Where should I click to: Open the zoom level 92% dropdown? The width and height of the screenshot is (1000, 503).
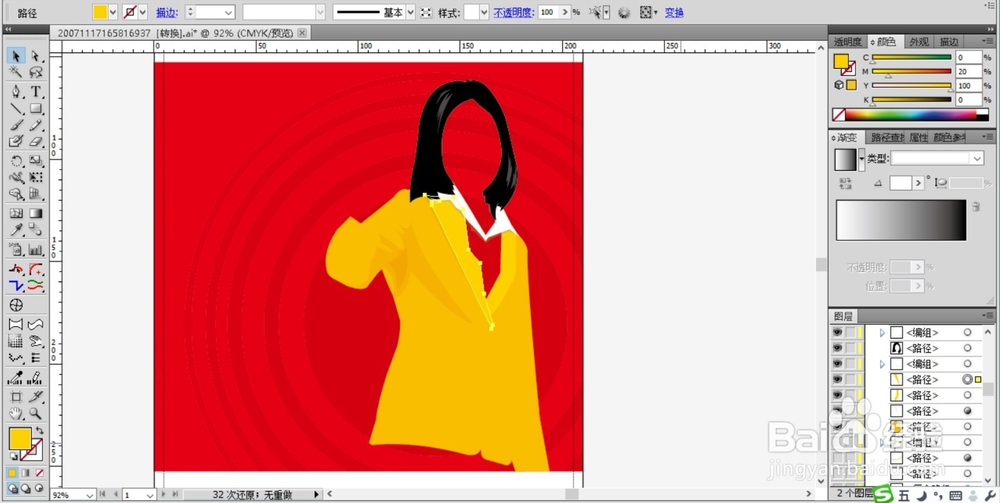(88, 495)
